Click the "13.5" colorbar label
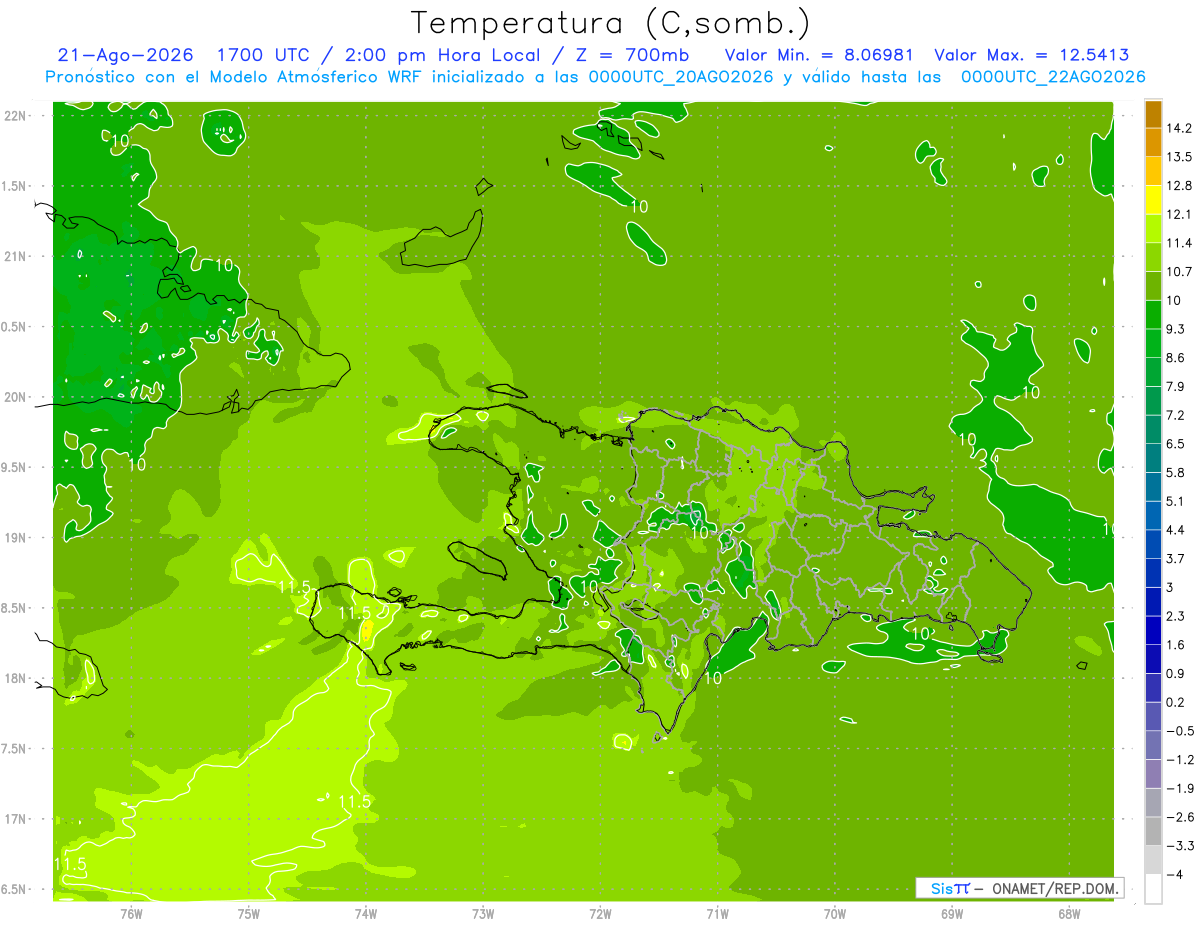The width and height of the screenshot is (1200, 927). click(1179, 157)
